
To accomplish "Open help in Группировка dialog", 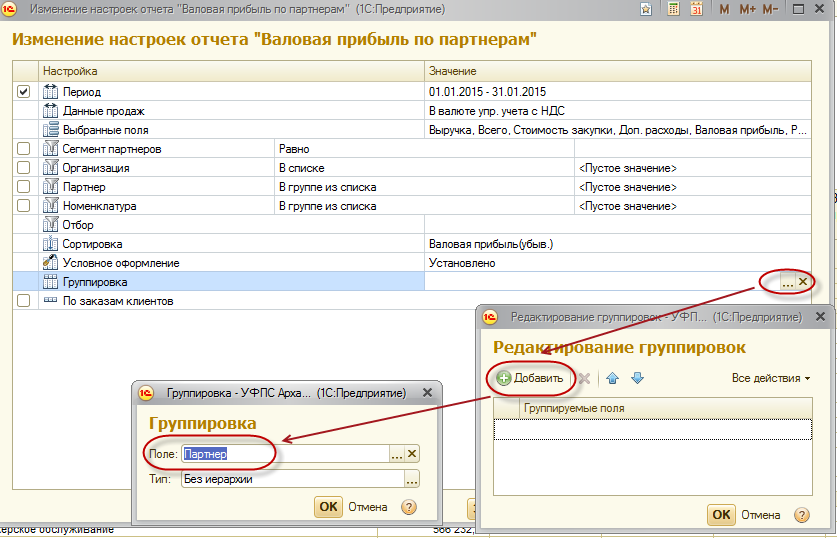I will pos(409,507).
